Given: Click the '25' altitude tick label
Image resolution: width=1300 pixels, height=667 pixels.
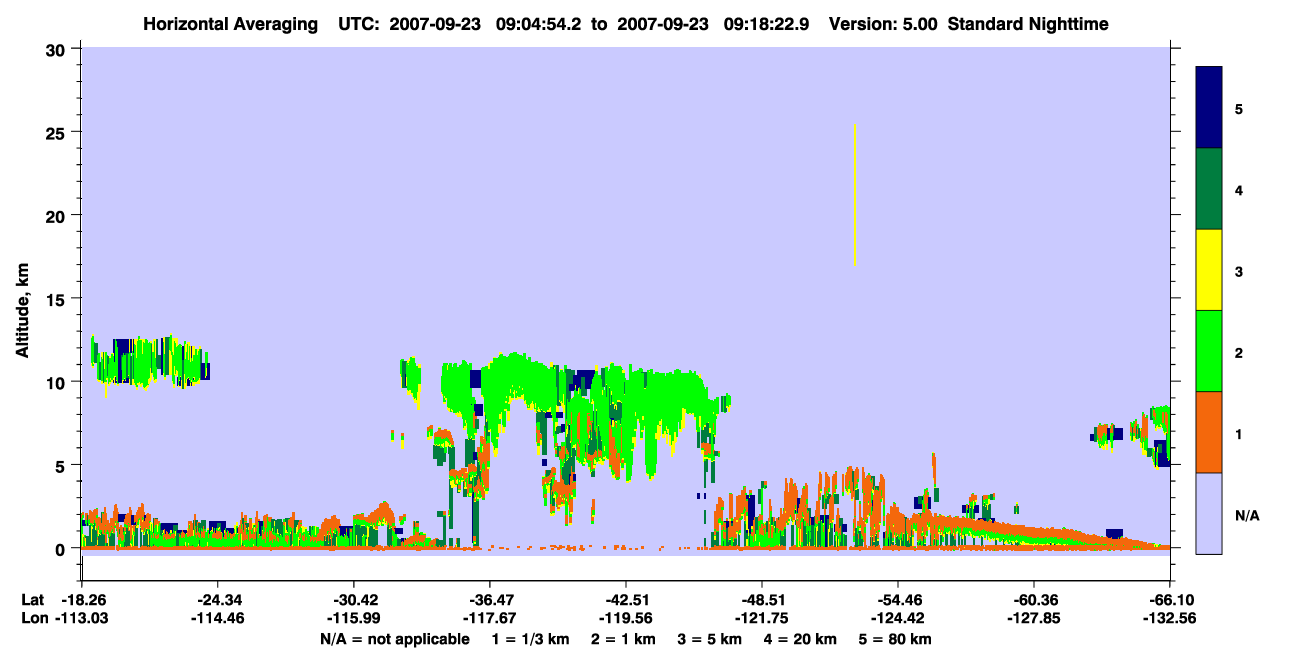Looking at the screenshot, I should (x=57, y=132).
